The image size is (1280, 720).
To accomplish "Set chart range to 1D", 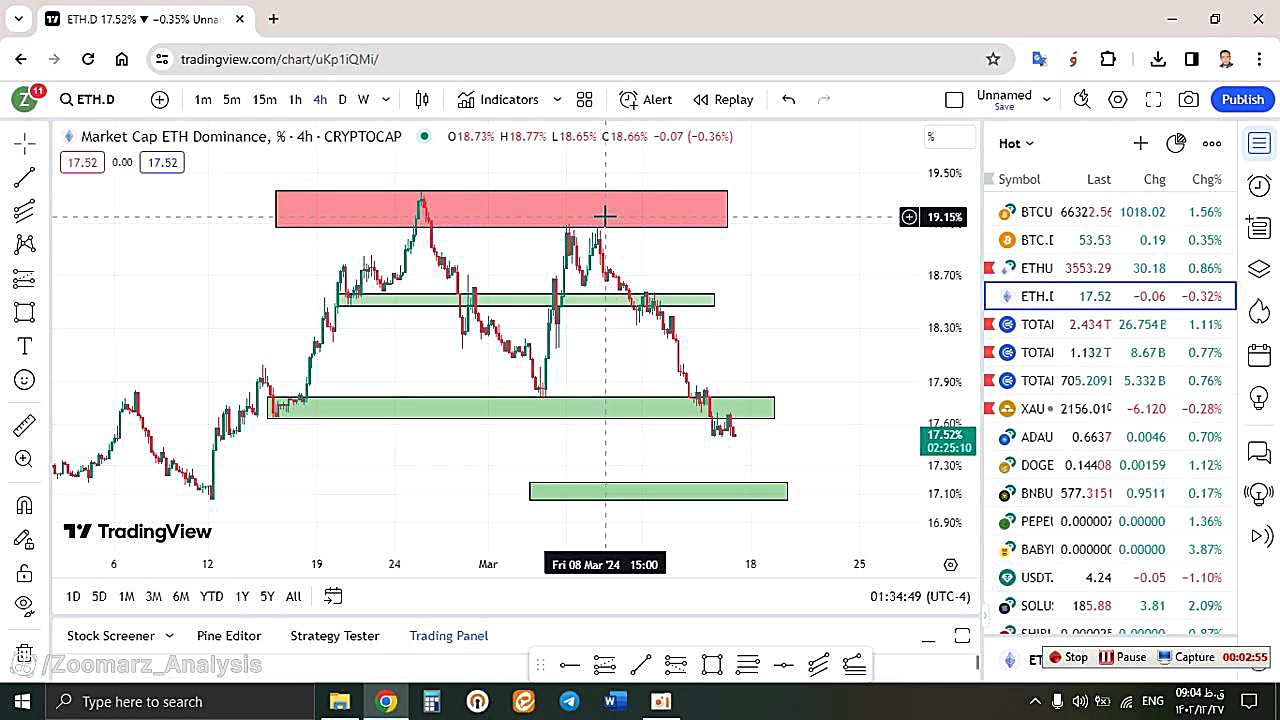I will [x=73, y=596].
